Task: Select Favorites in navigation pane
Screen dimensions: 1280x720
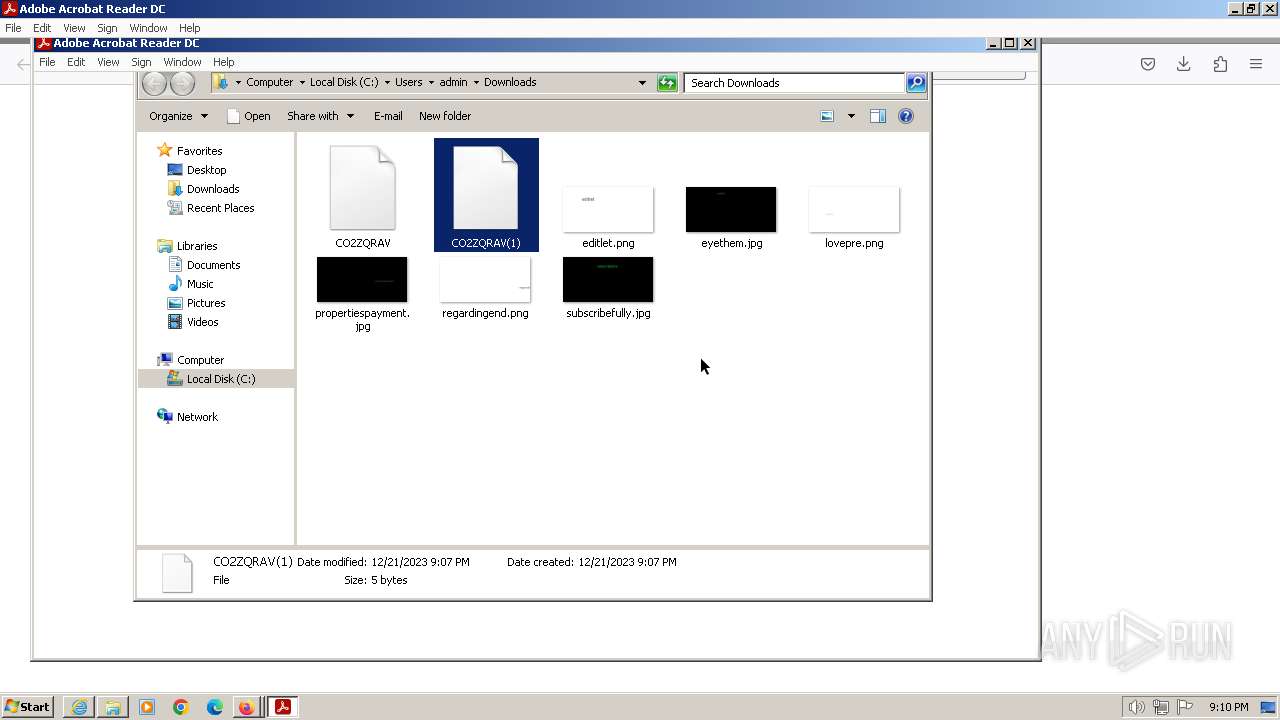Action: coord(199,151)
